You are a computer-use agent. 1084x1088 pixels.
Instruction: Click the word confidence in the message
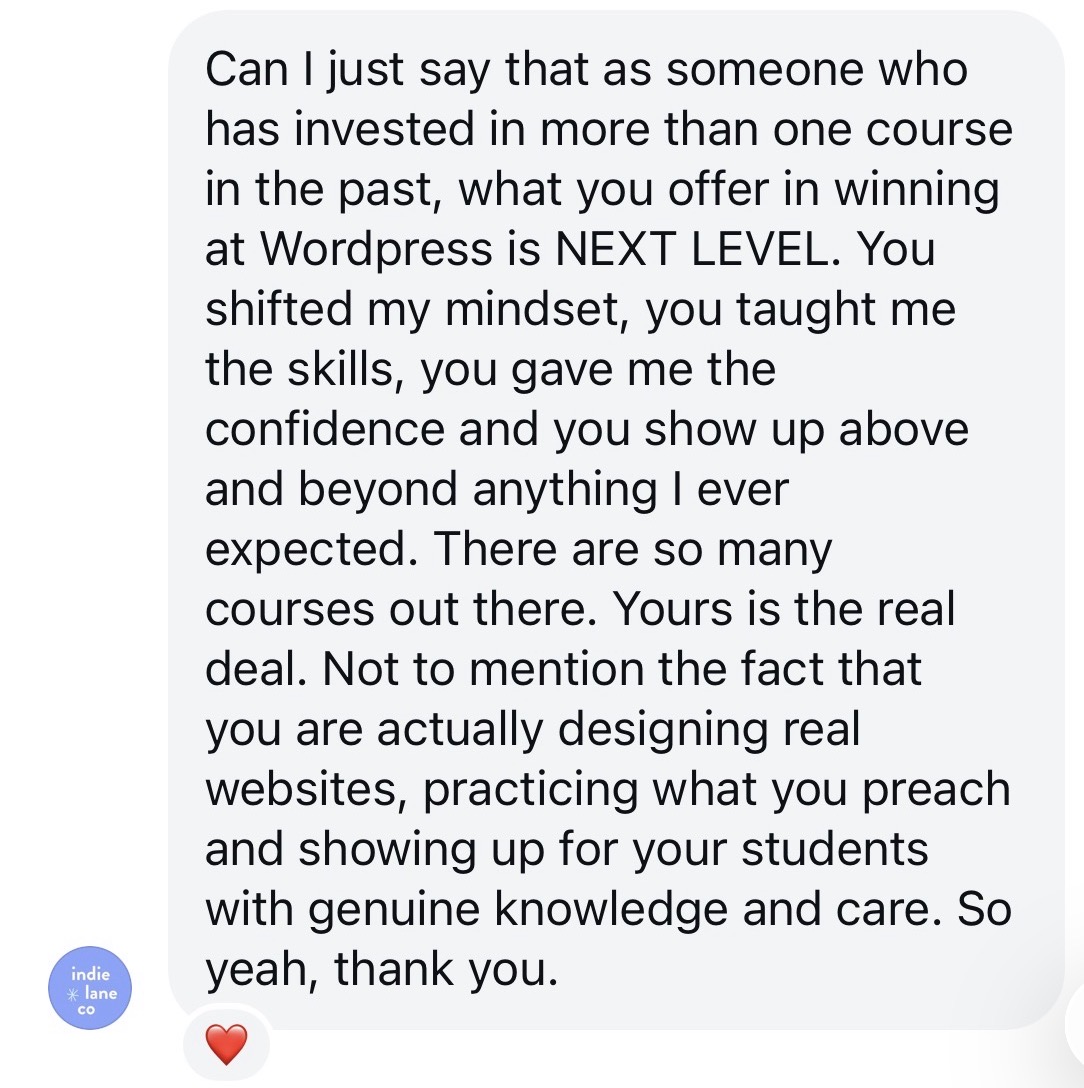[x=325, y=430]
